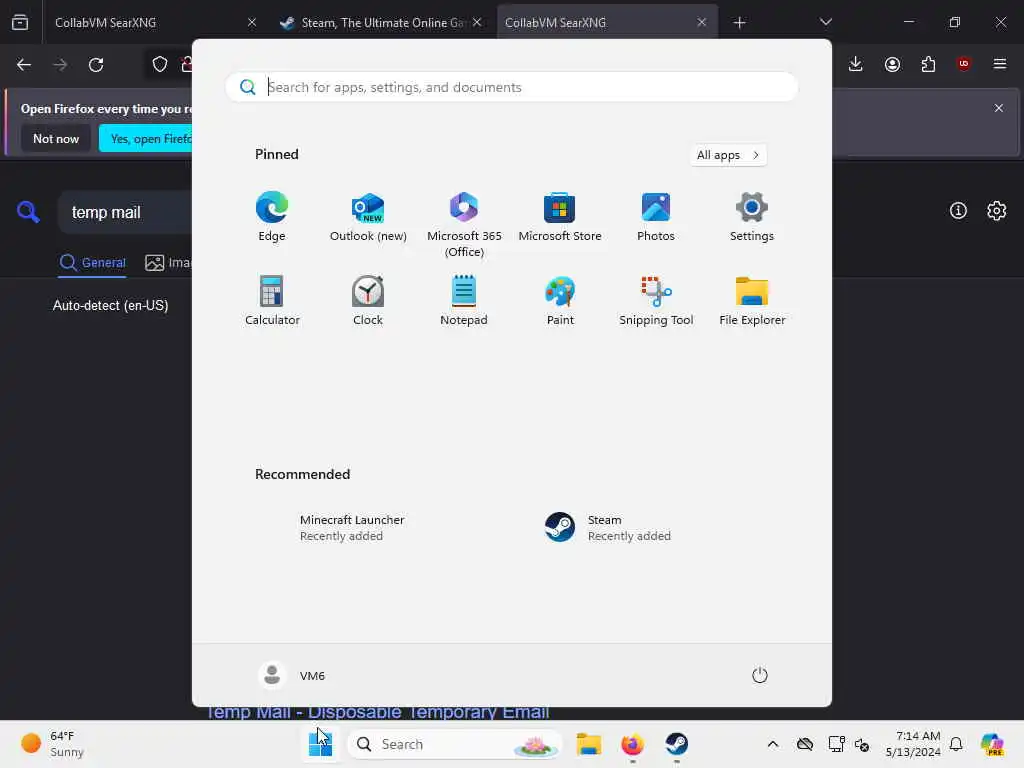Dismiss the Firefox notification bar
This screenshot has width=1024, height=768.
[999, 108]
